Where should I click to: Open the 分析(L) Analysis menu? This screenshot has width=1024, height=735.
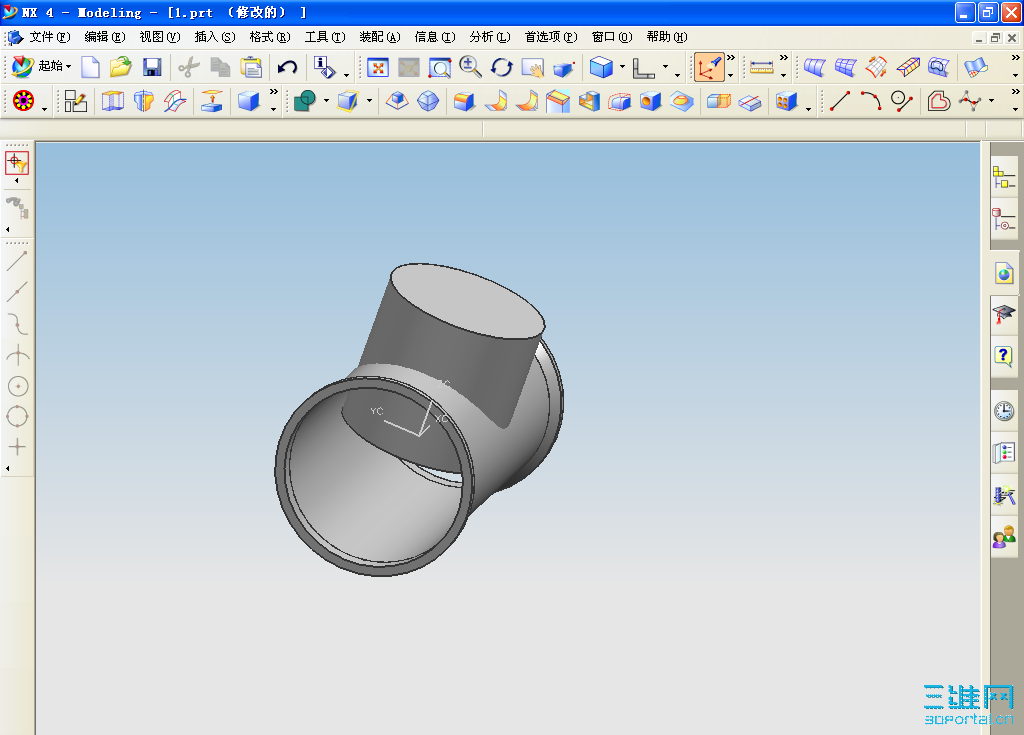[x=489, y=37]
